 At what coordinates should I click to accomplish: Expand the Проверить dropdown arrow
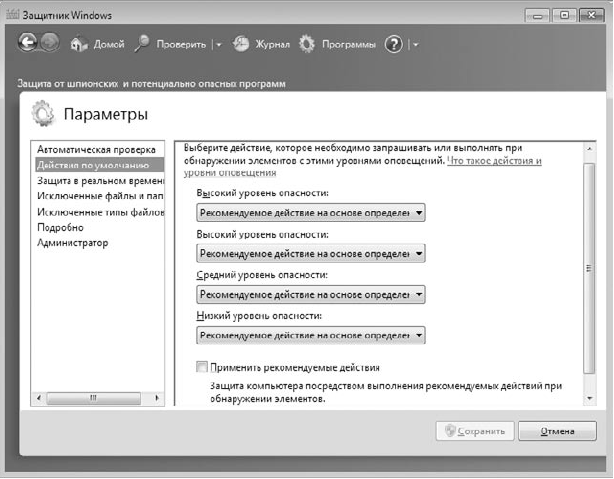(x=219, y=45)
